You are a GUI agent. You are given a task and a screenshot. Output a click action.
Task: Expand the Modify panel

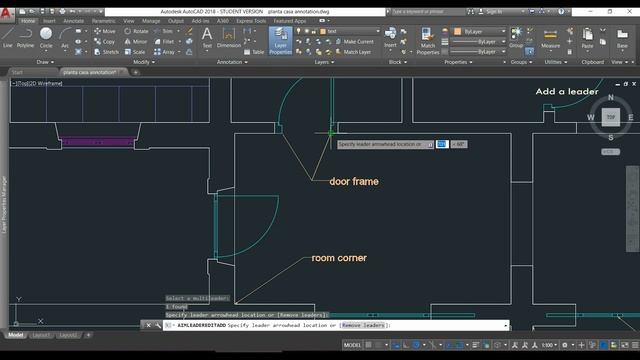tap(144, 62)
